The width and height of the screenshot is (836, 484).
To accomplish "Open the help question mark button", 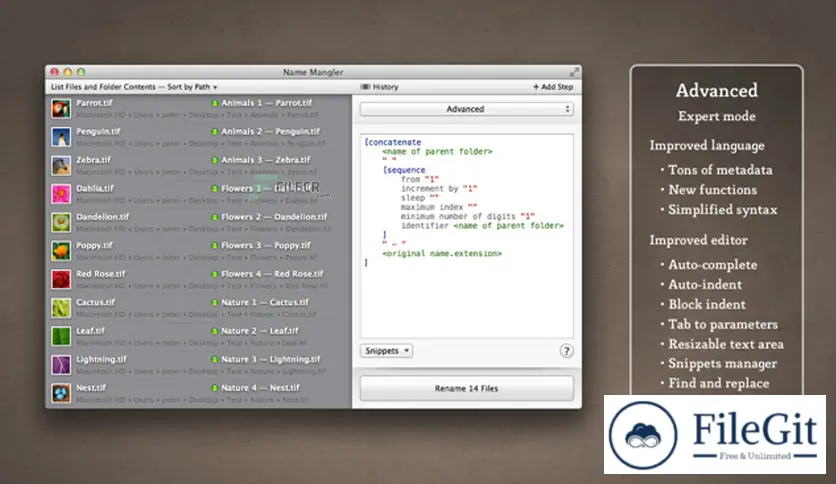I will pyautogui.click(x=566, y=351).
